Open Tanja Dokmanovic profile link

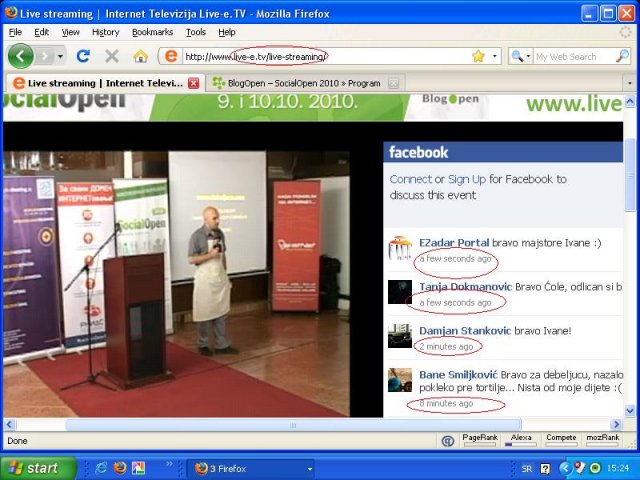[465, 287]
